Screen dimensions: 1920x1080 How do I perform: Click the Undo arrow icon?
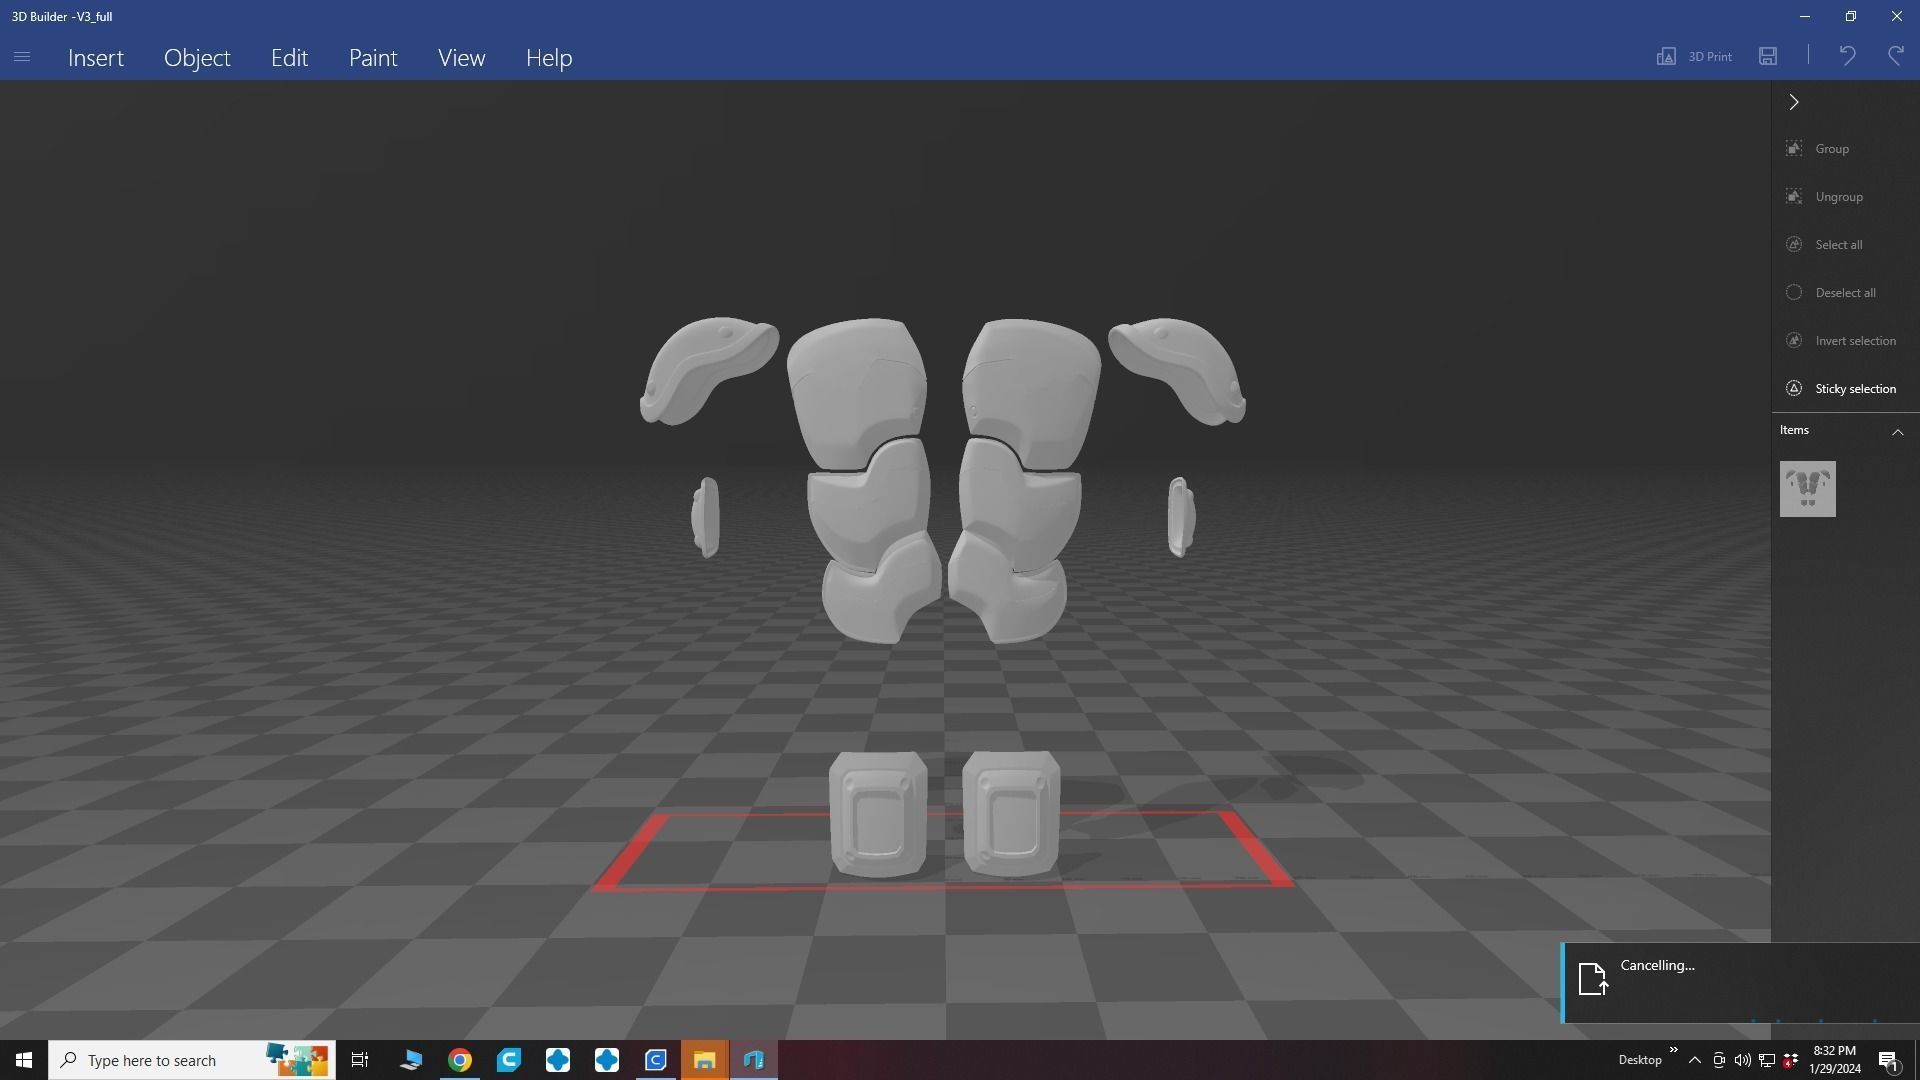(1847, 57)
